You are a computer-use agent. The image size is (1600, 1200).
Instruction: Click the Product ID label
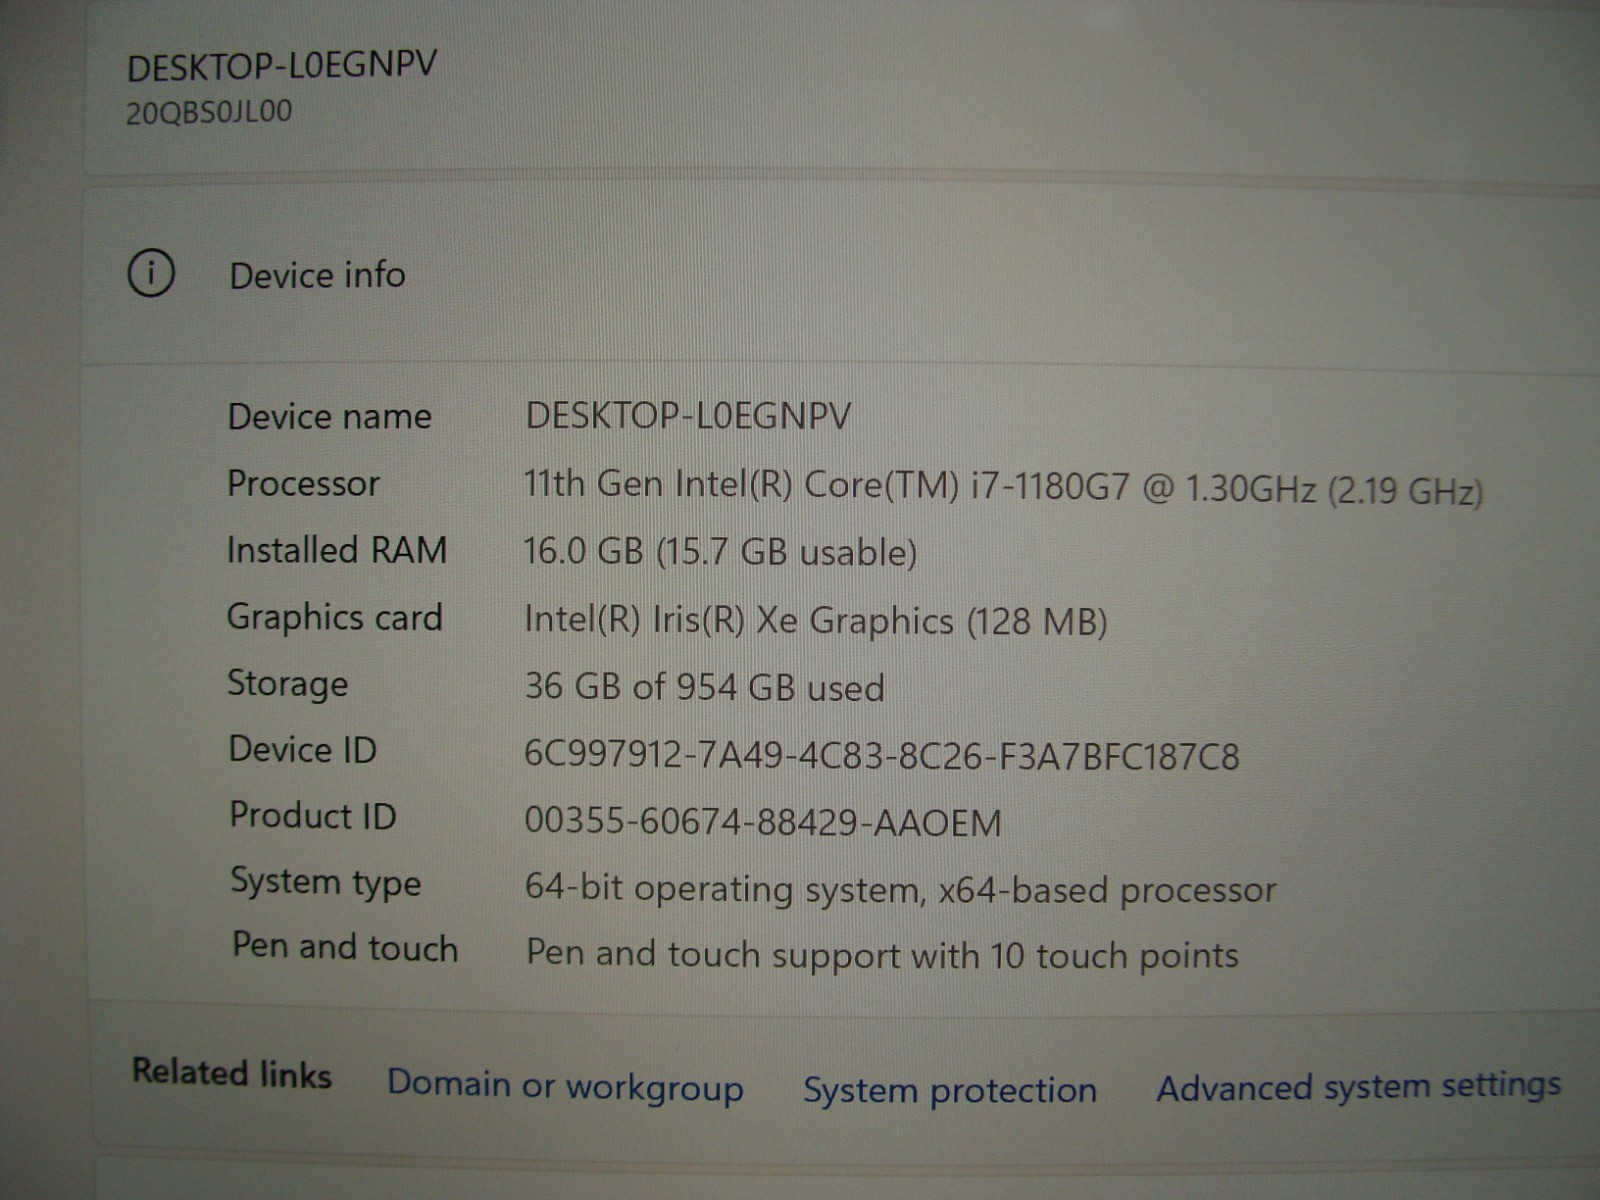pyautogui.click(x=313, y=815)
